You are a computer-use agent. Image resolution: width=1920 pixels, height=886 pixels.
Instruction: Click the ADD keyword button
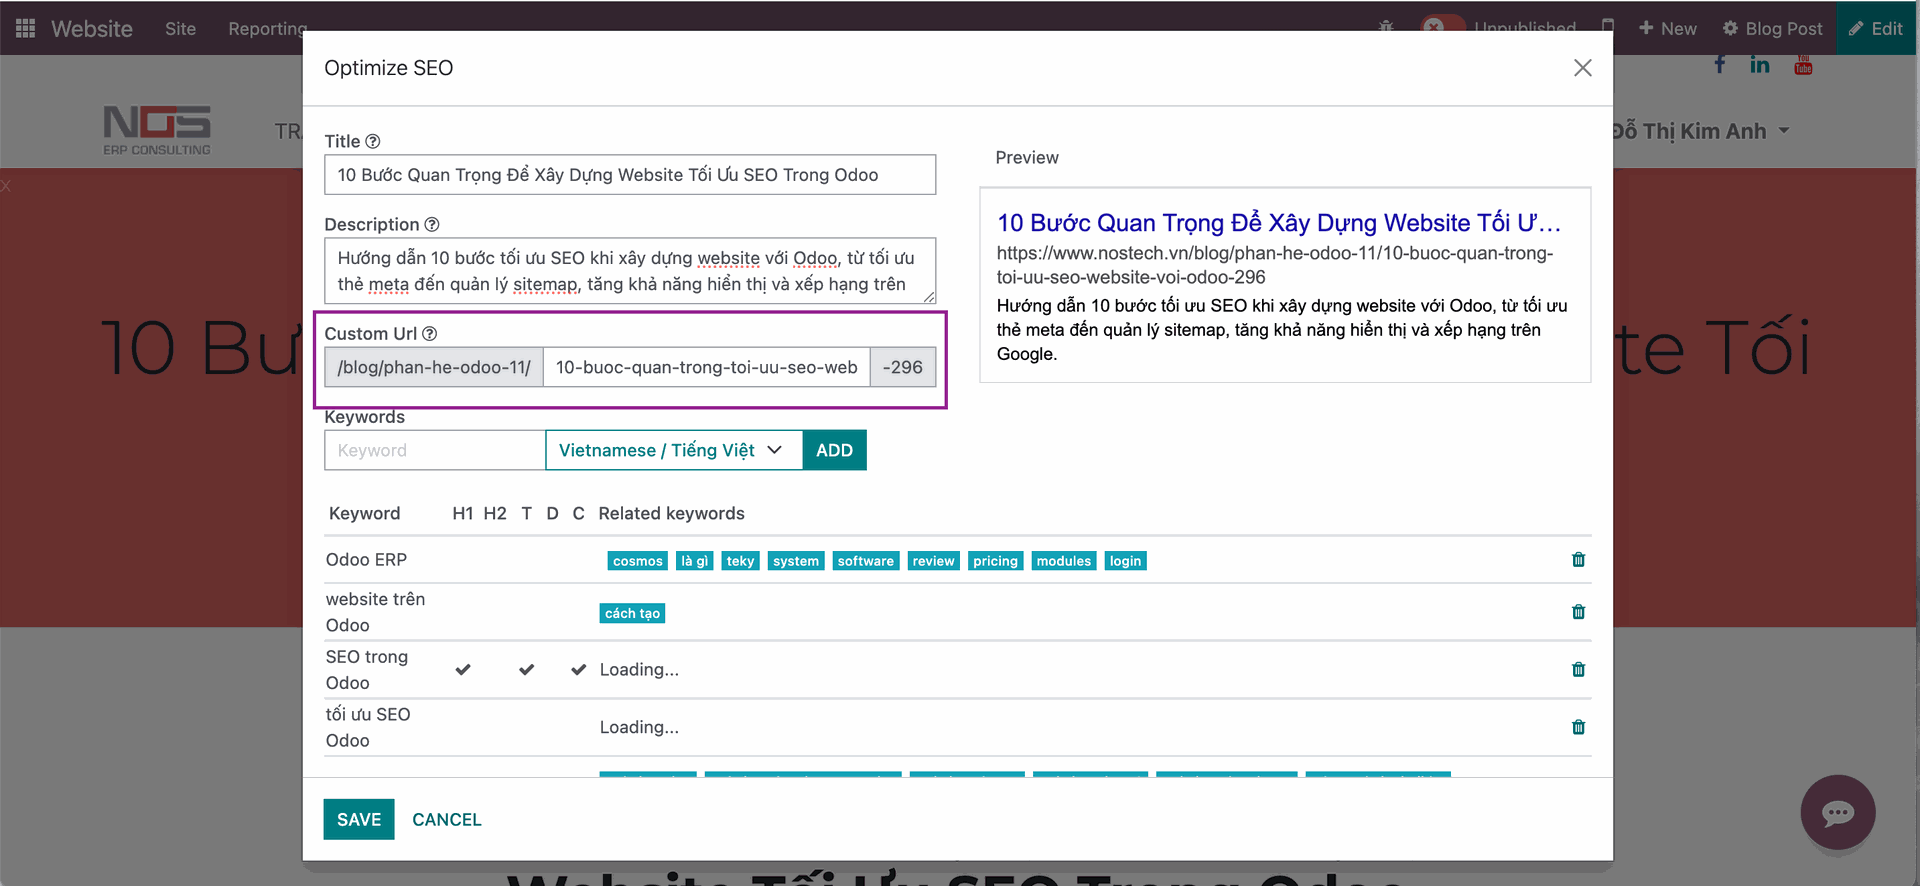pos(834,450)
